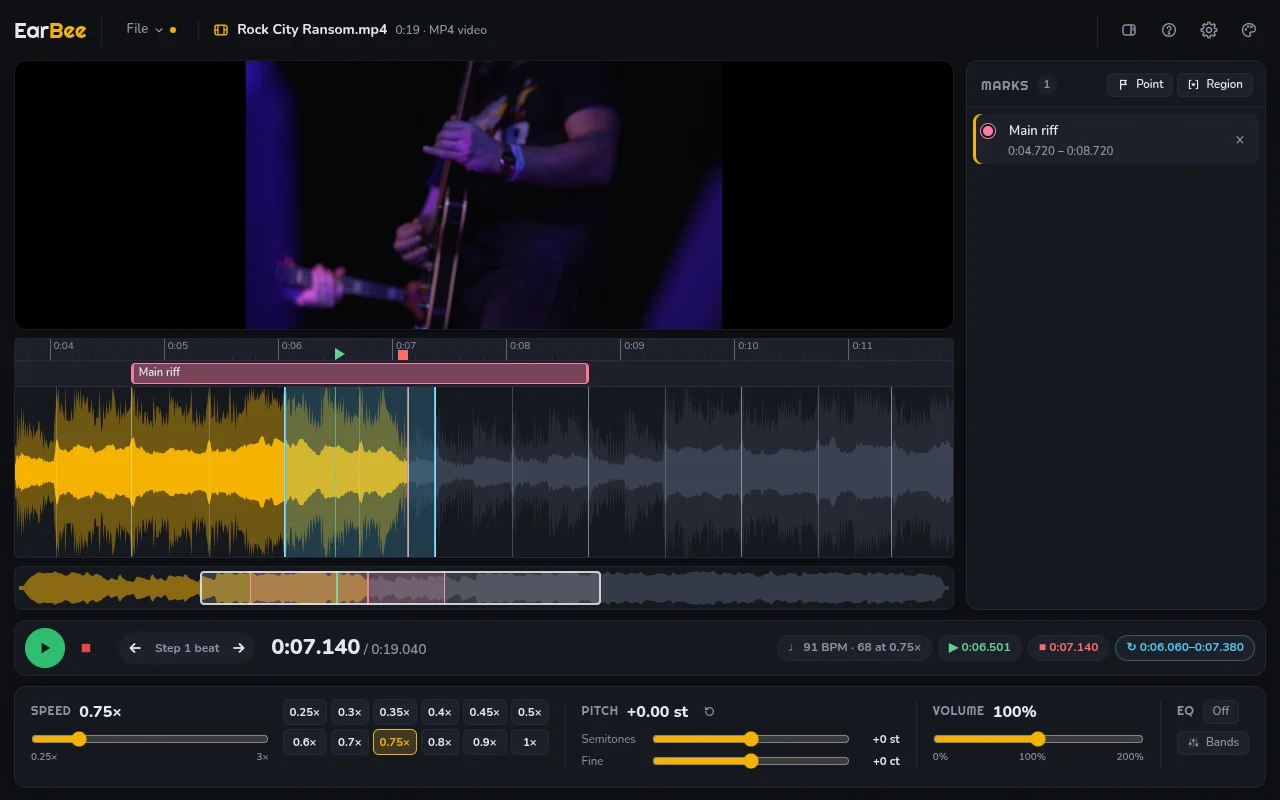The width and height of the screenshot is (1280, 800).
Task: Select 0.8× speed preset
Action: (439, 742)
